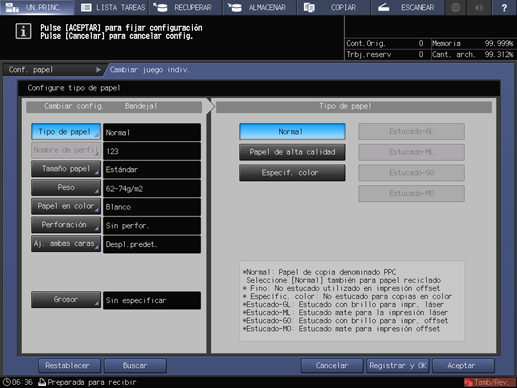Open the ESCANEAR tab
Screen dimensions: 517x388
coord(408,7)
